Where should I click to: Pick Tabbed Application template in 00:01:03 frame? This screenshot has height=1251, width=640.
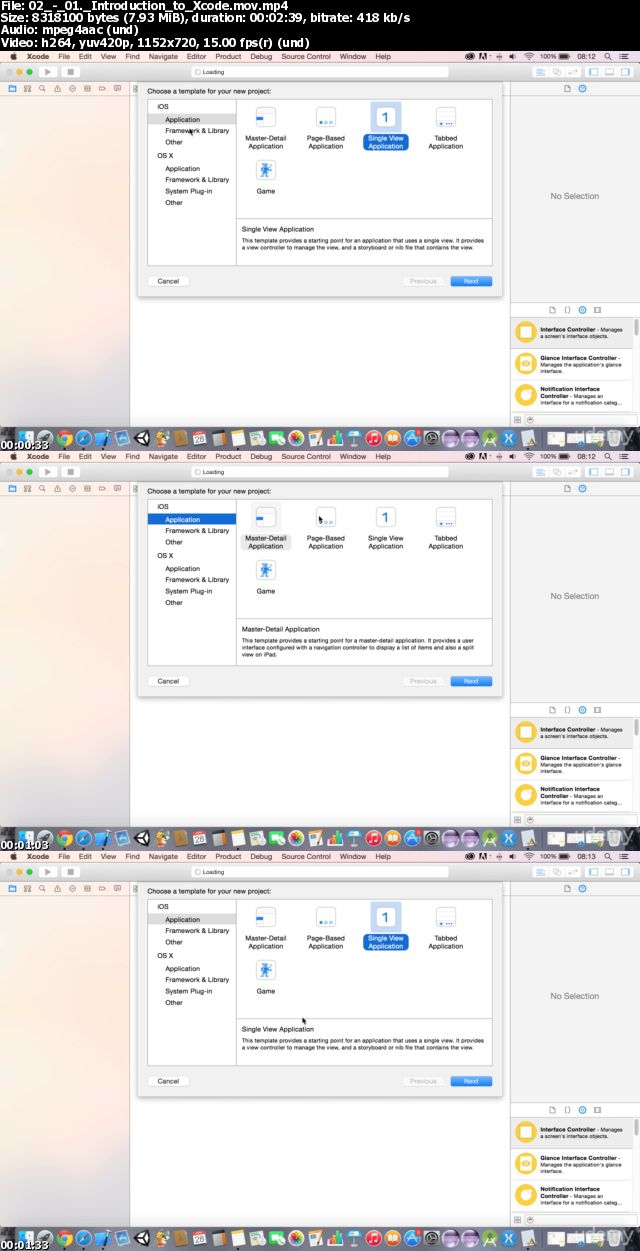(x=446, y=529)
